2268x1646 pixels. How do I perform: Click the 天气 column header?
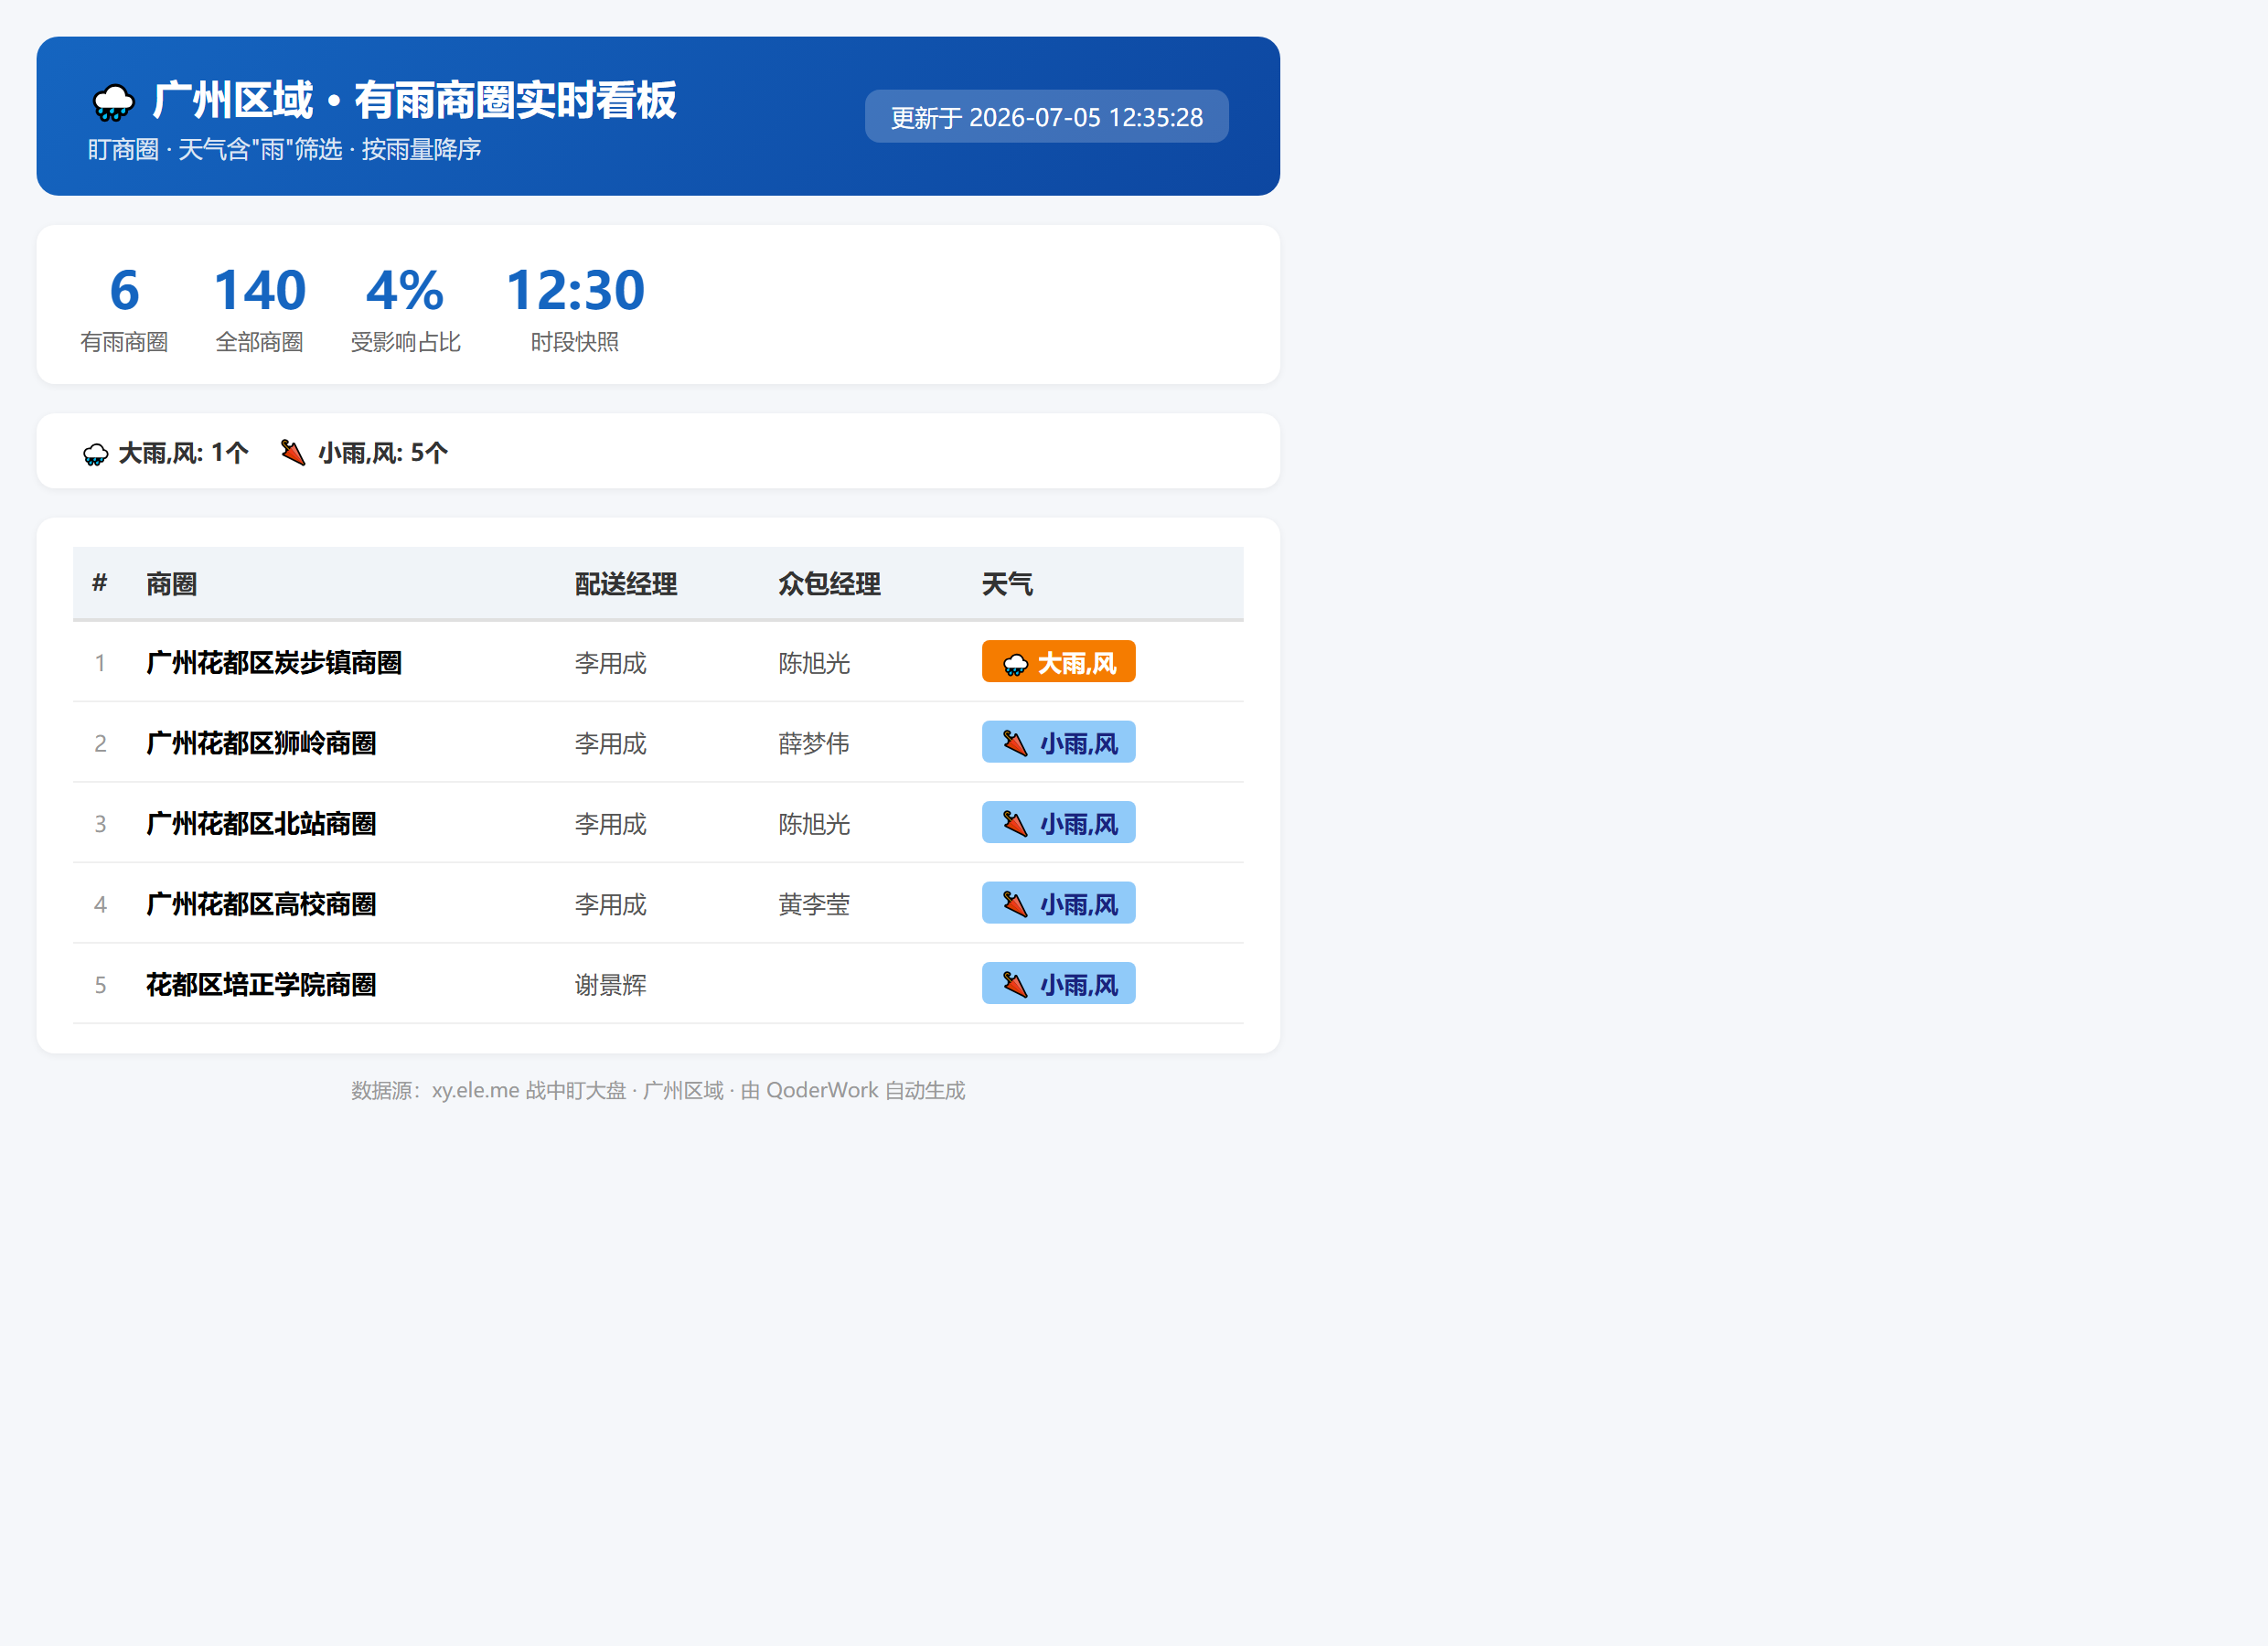(x=1007, y=584)
